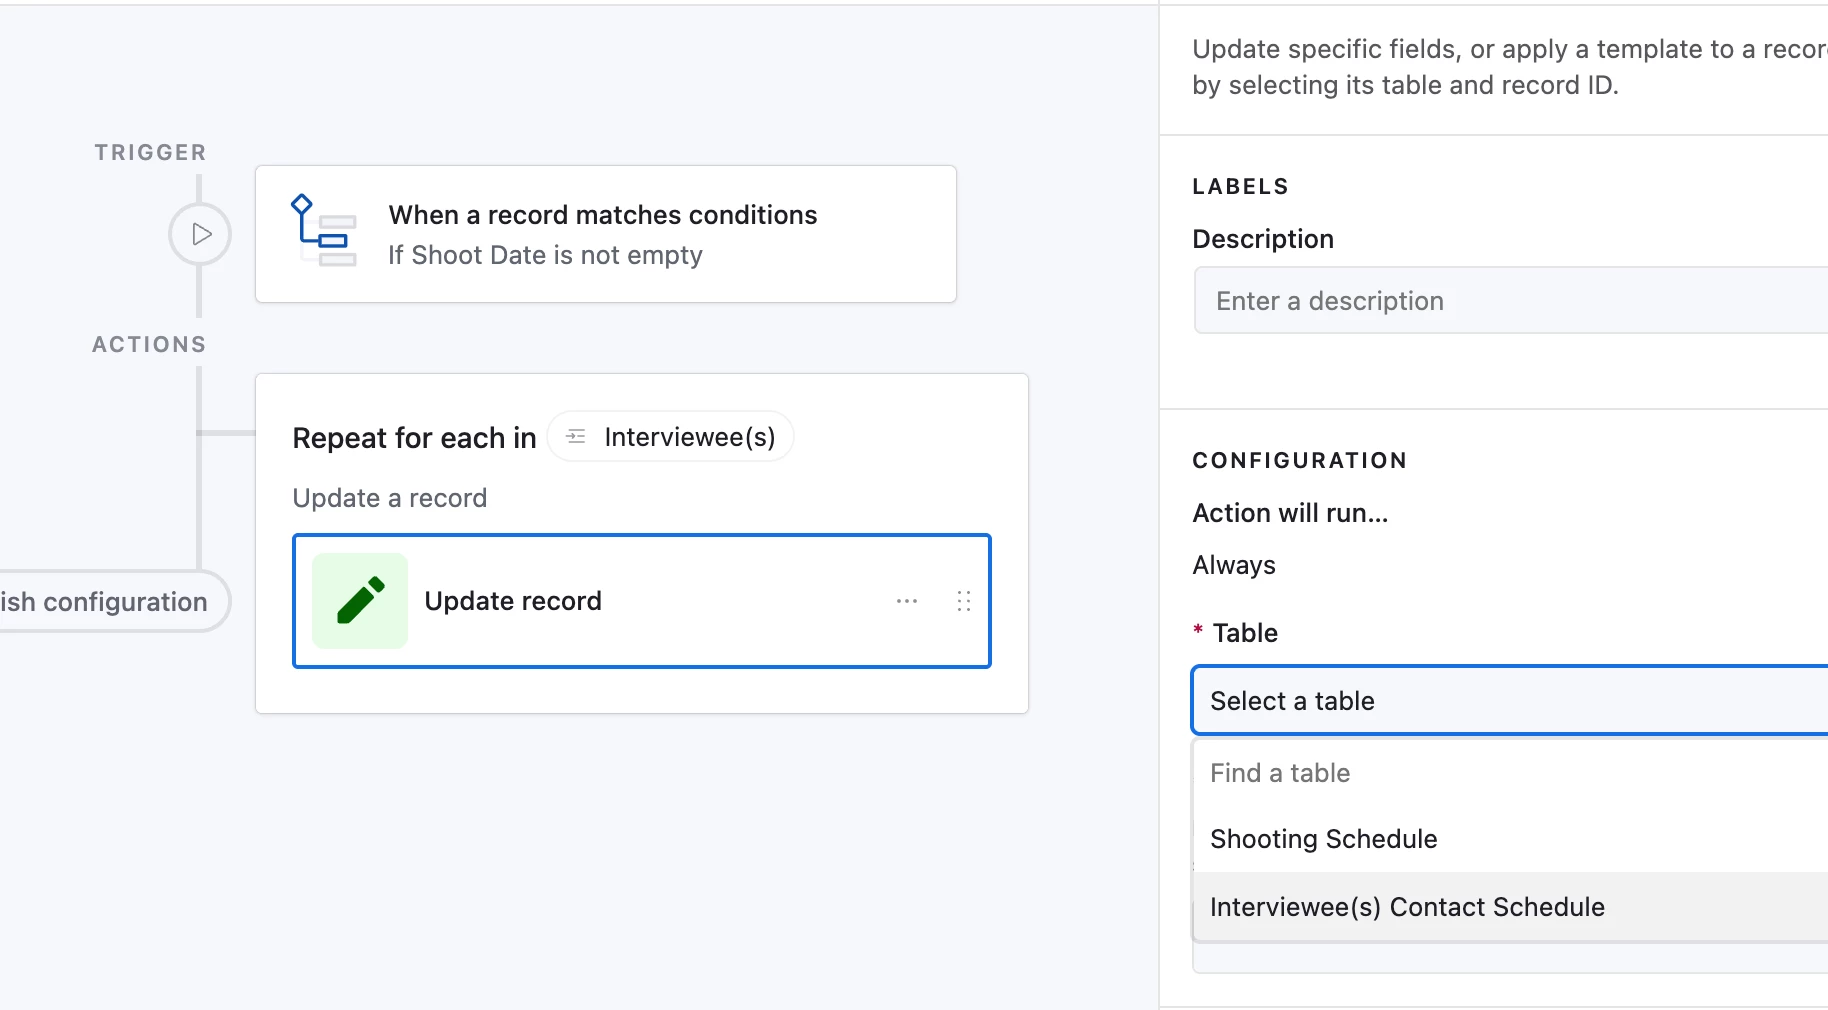1828x1010 pixels.
Task: Select the Update record action card
Action: tap(640, 601)
